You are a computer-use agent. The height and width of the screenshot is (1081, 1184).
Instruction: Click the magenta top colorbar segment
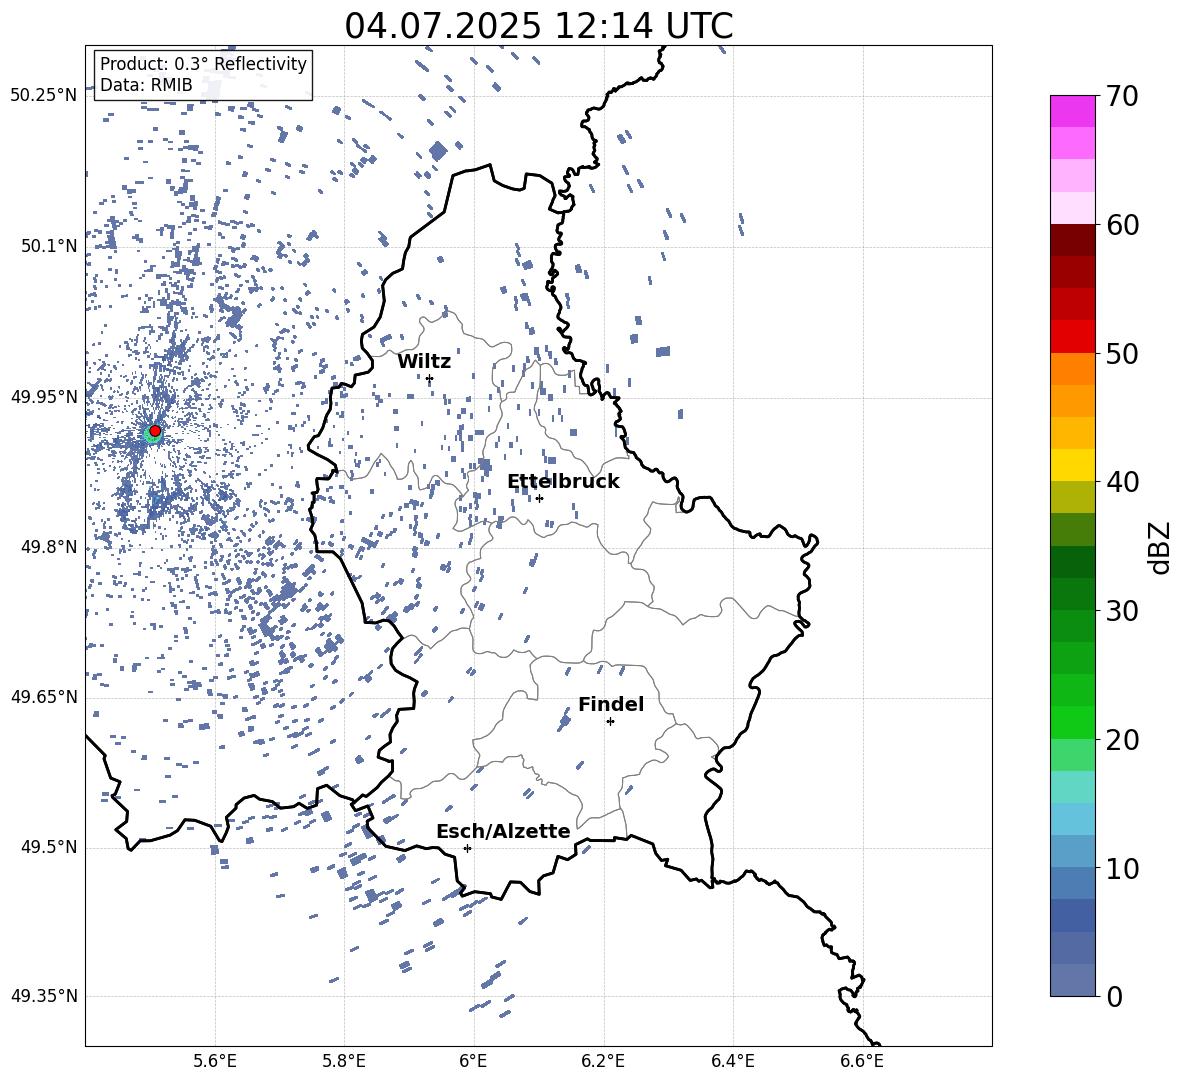coord(1073,111)
